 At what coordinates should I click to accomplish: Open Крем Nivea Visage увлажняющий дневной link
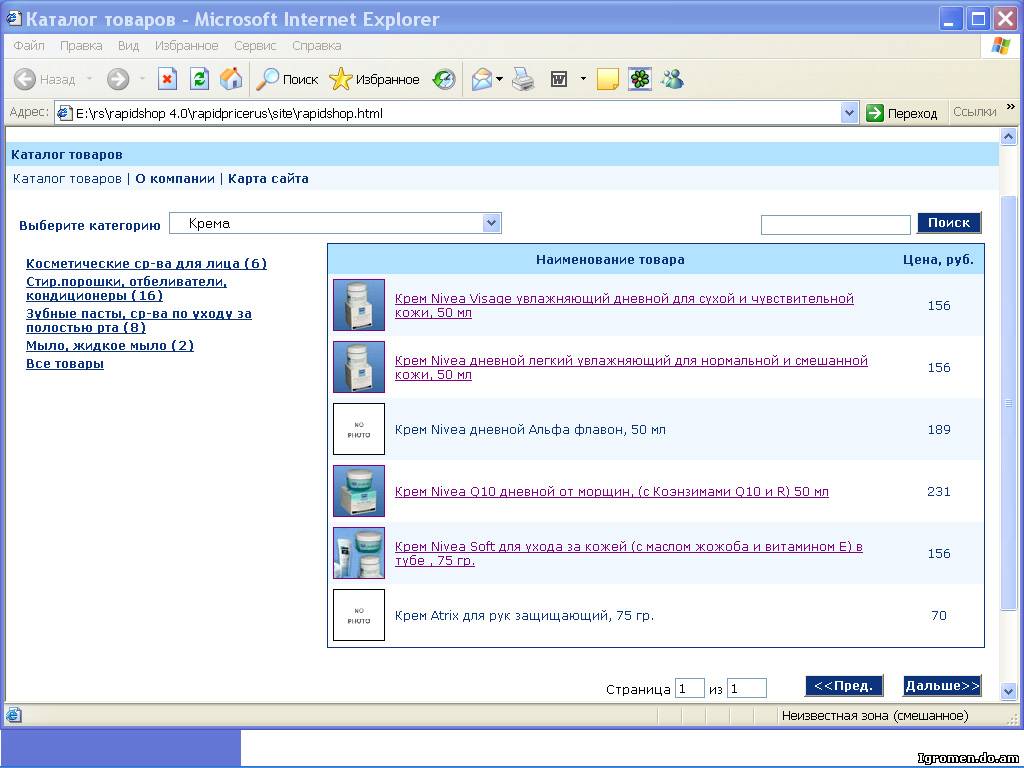tap(624, 306)
